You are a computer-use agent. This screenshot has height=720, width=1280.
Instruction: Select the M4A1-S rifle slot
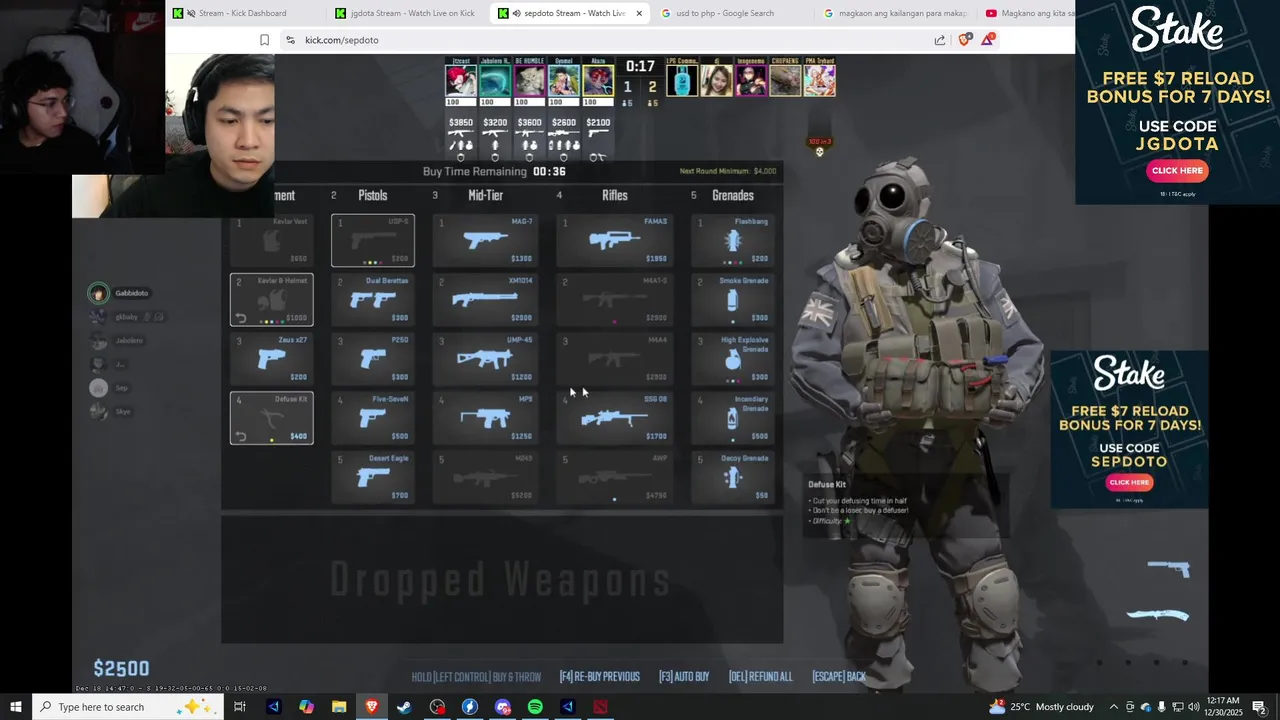[x=614, y=300]
